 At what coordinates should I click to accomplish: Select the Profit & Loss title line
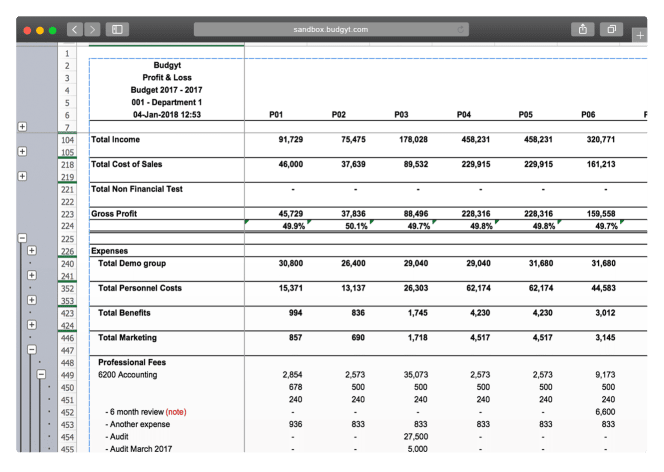coord(167,77)
